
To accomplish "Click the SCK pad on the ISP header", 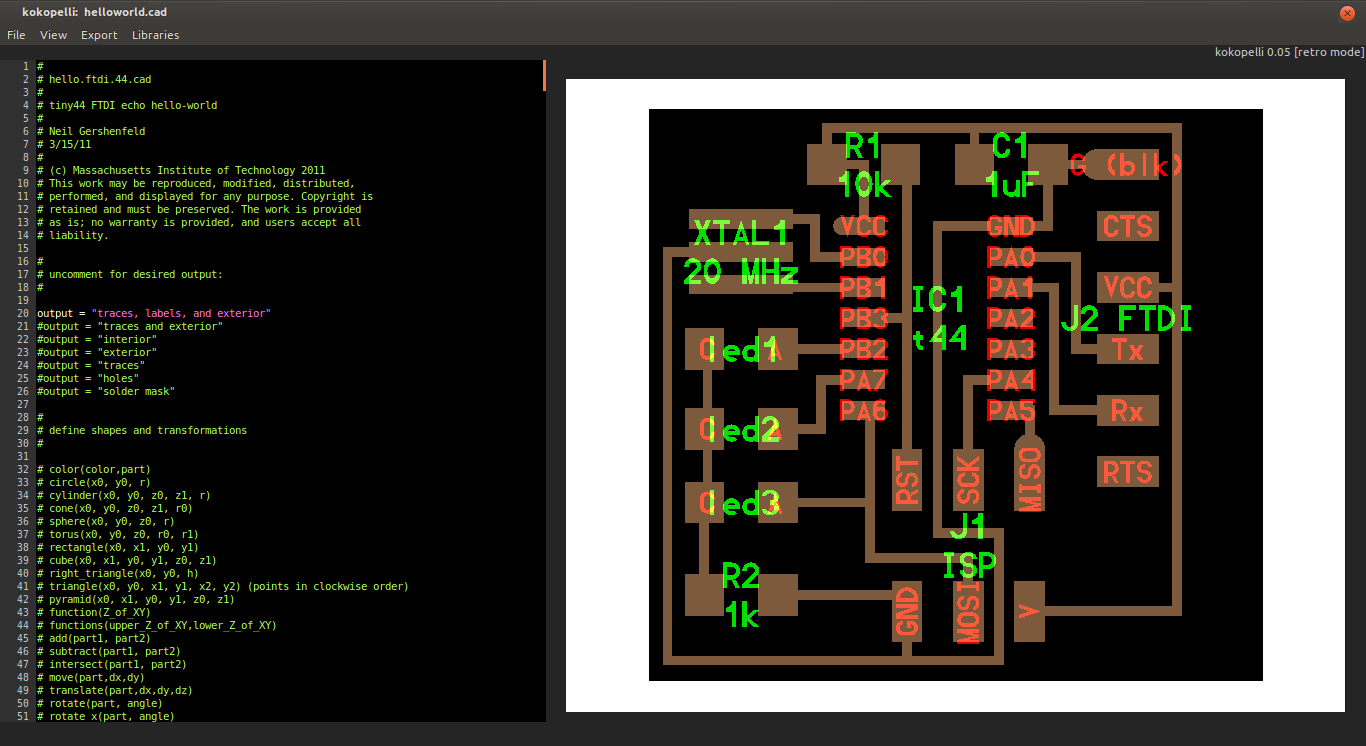I will point(968,480).
